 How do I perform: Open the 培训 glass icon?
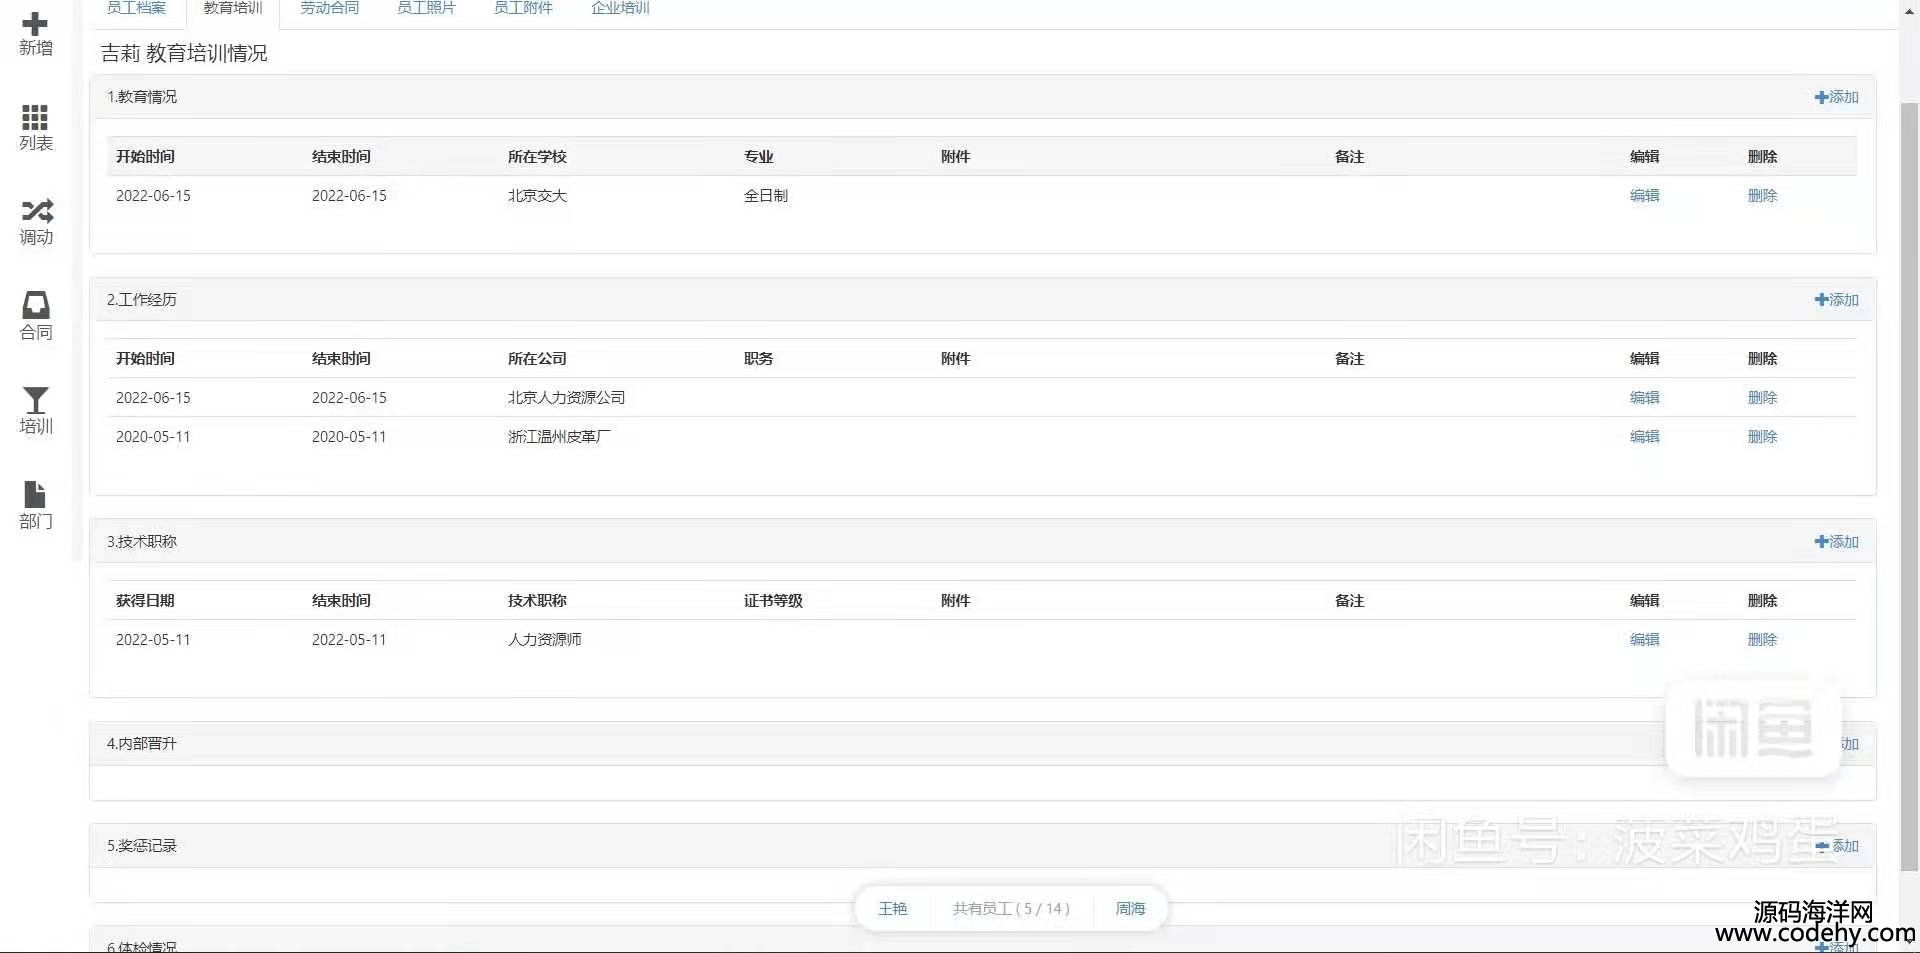[36, 400]
